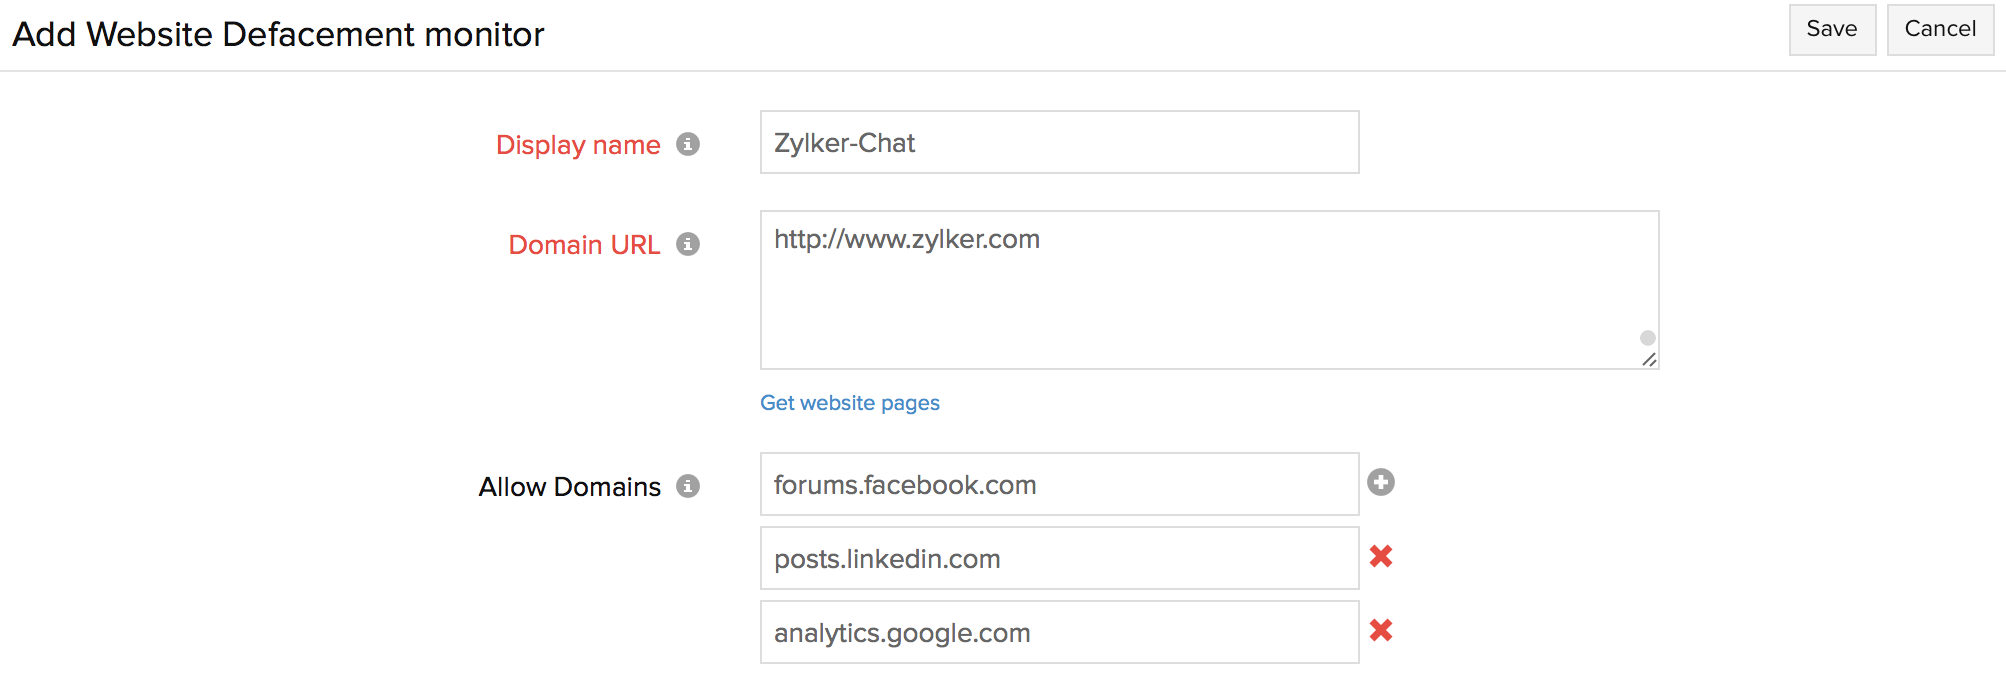Add another allowed domain with plus icon
The width and height of the screenshot is (2006, 684).
point(1381,482)
